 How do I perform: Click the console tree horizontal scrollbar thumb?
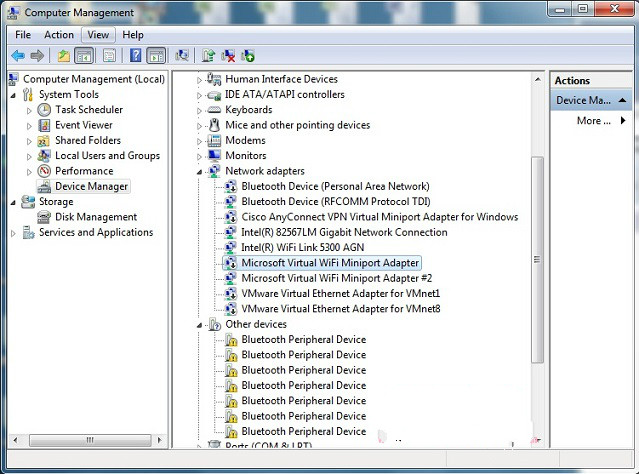[90, 440]
